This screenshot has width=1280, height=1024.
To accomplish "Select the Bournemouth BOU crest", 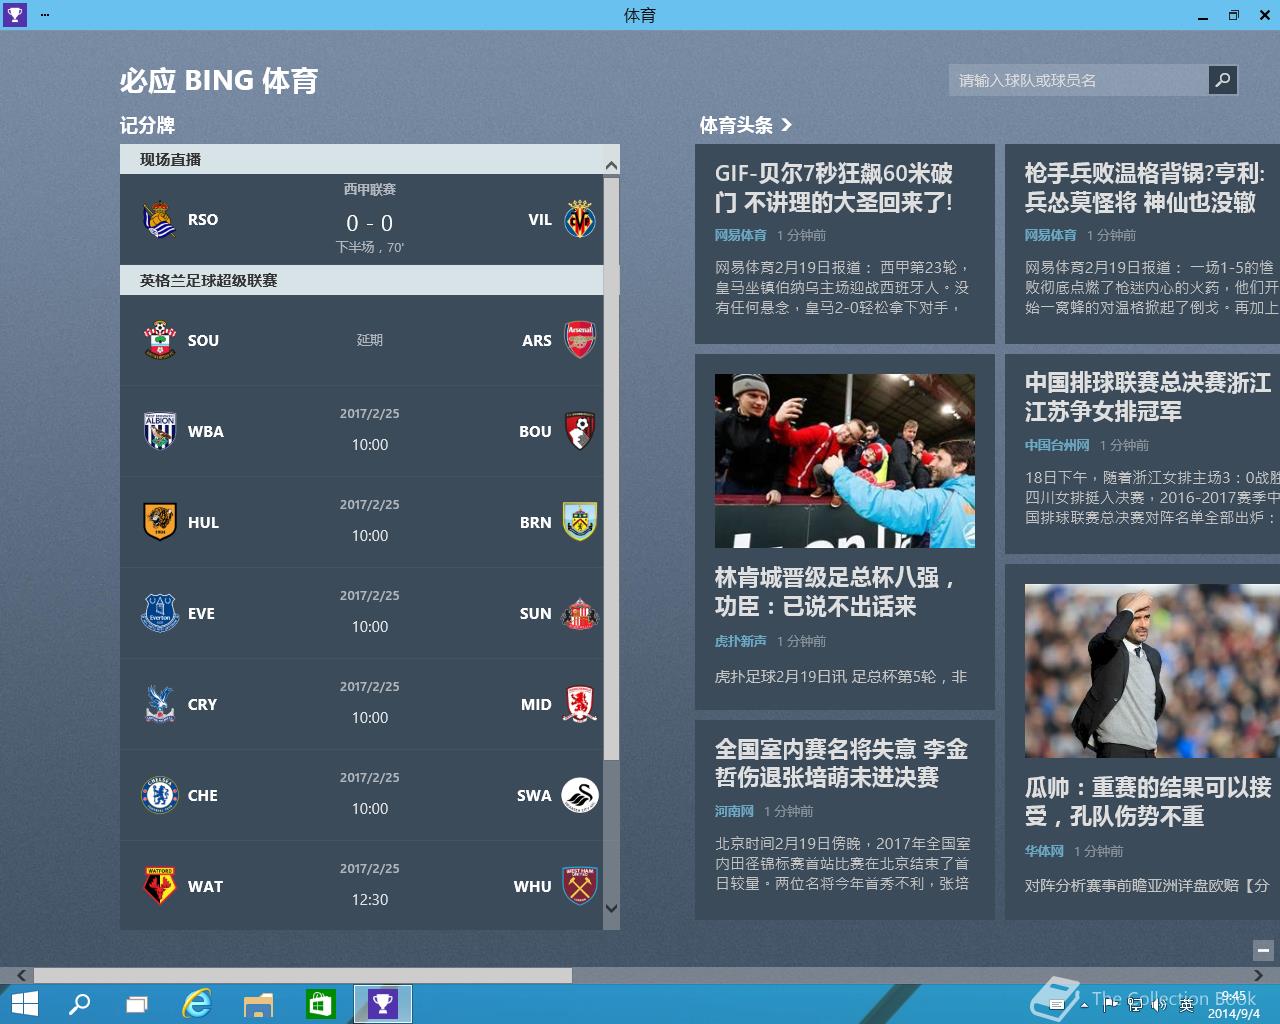I will click(580, 431).
